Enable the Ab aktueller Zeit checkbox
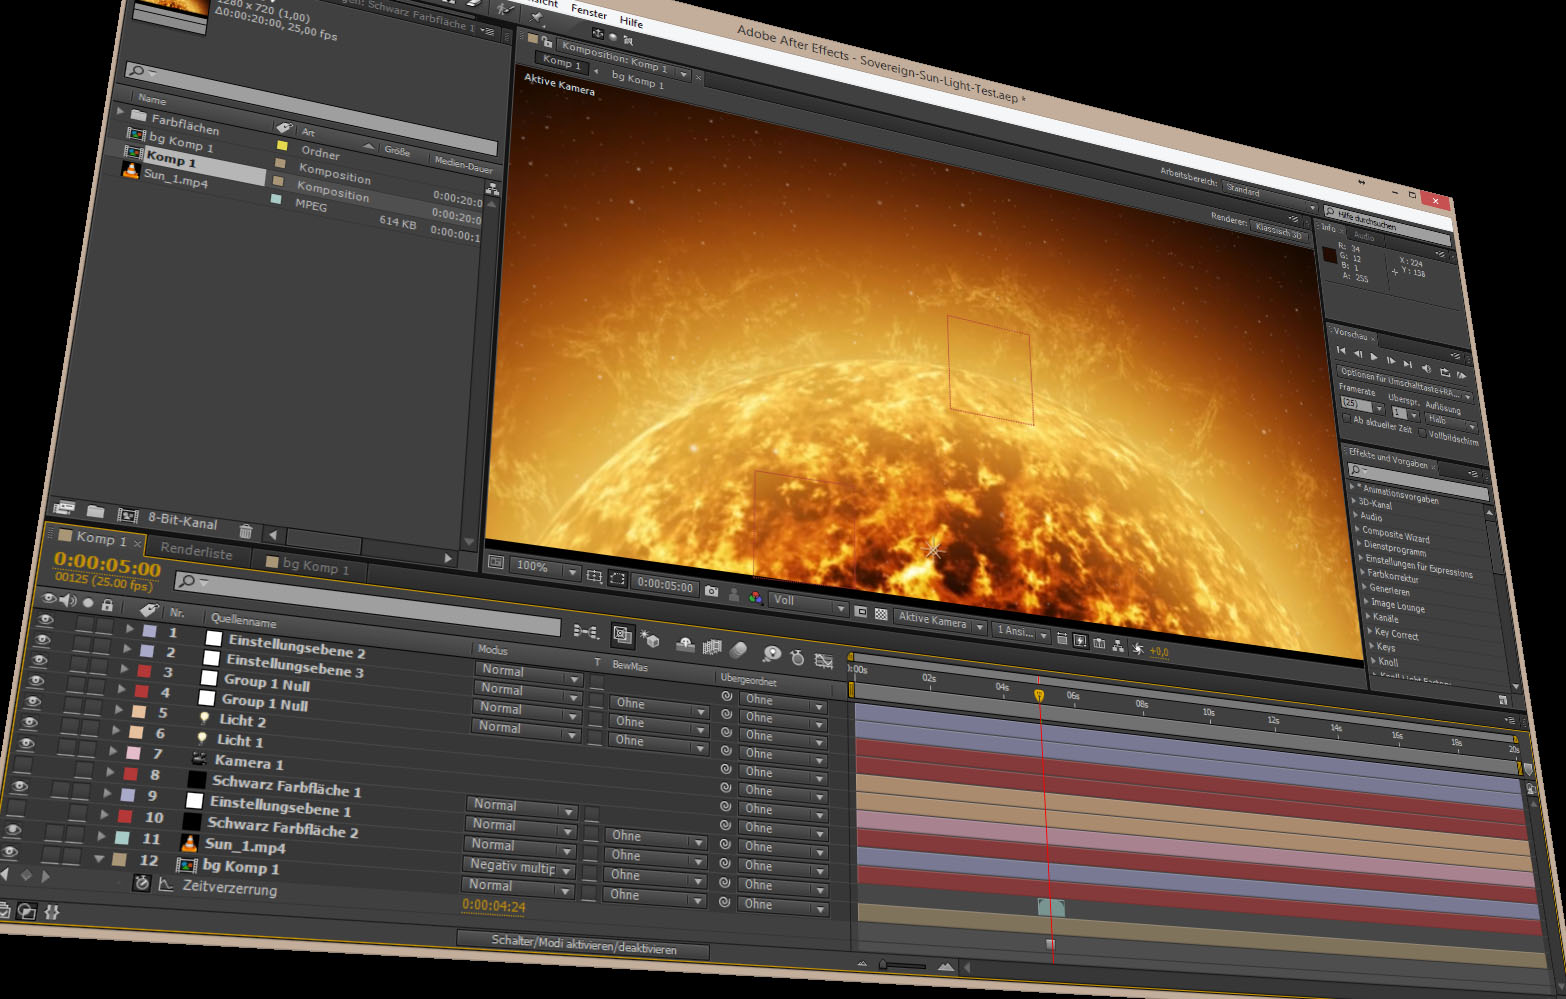This screenshot has width=1566, height=999. click(1346, 417)
